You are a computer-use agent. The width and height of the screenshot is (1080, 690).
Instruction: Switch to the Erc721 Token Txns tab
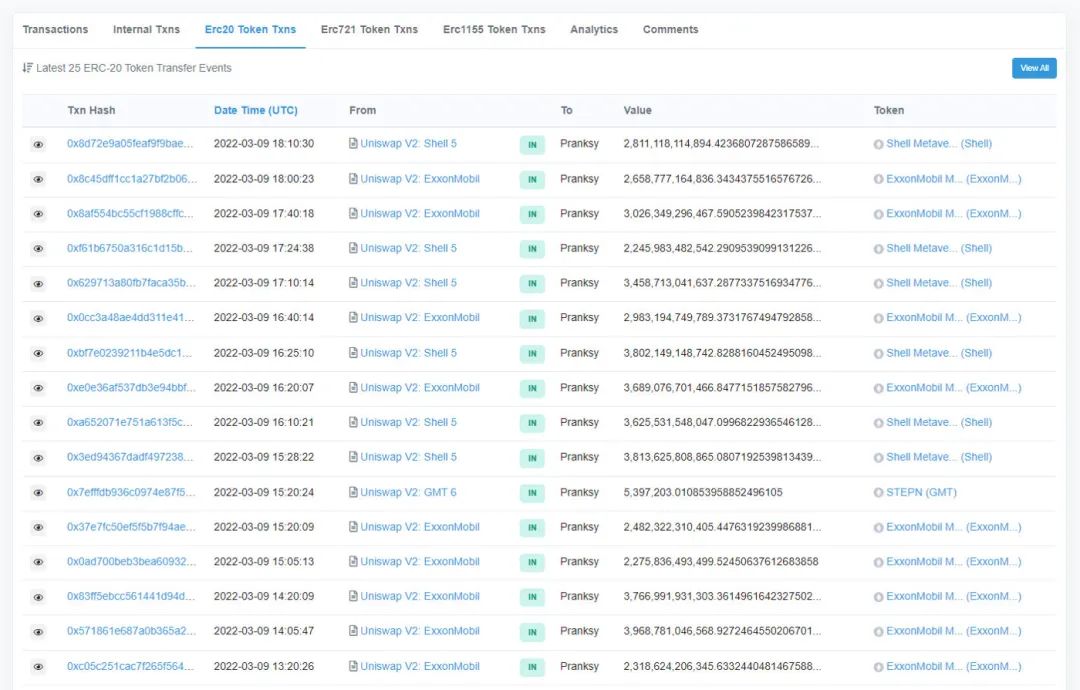click(369, 30)
